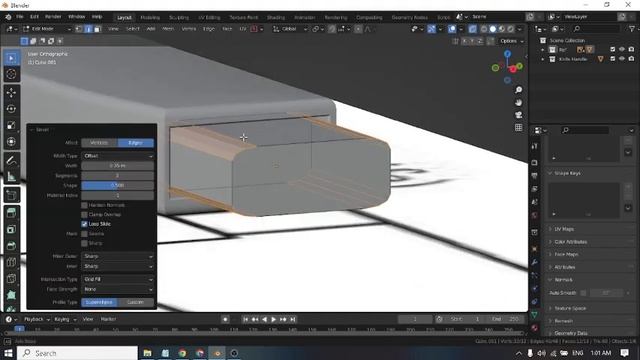Open the File menu
This screenshot has width=640, height=360.
[x=20, y=17]
